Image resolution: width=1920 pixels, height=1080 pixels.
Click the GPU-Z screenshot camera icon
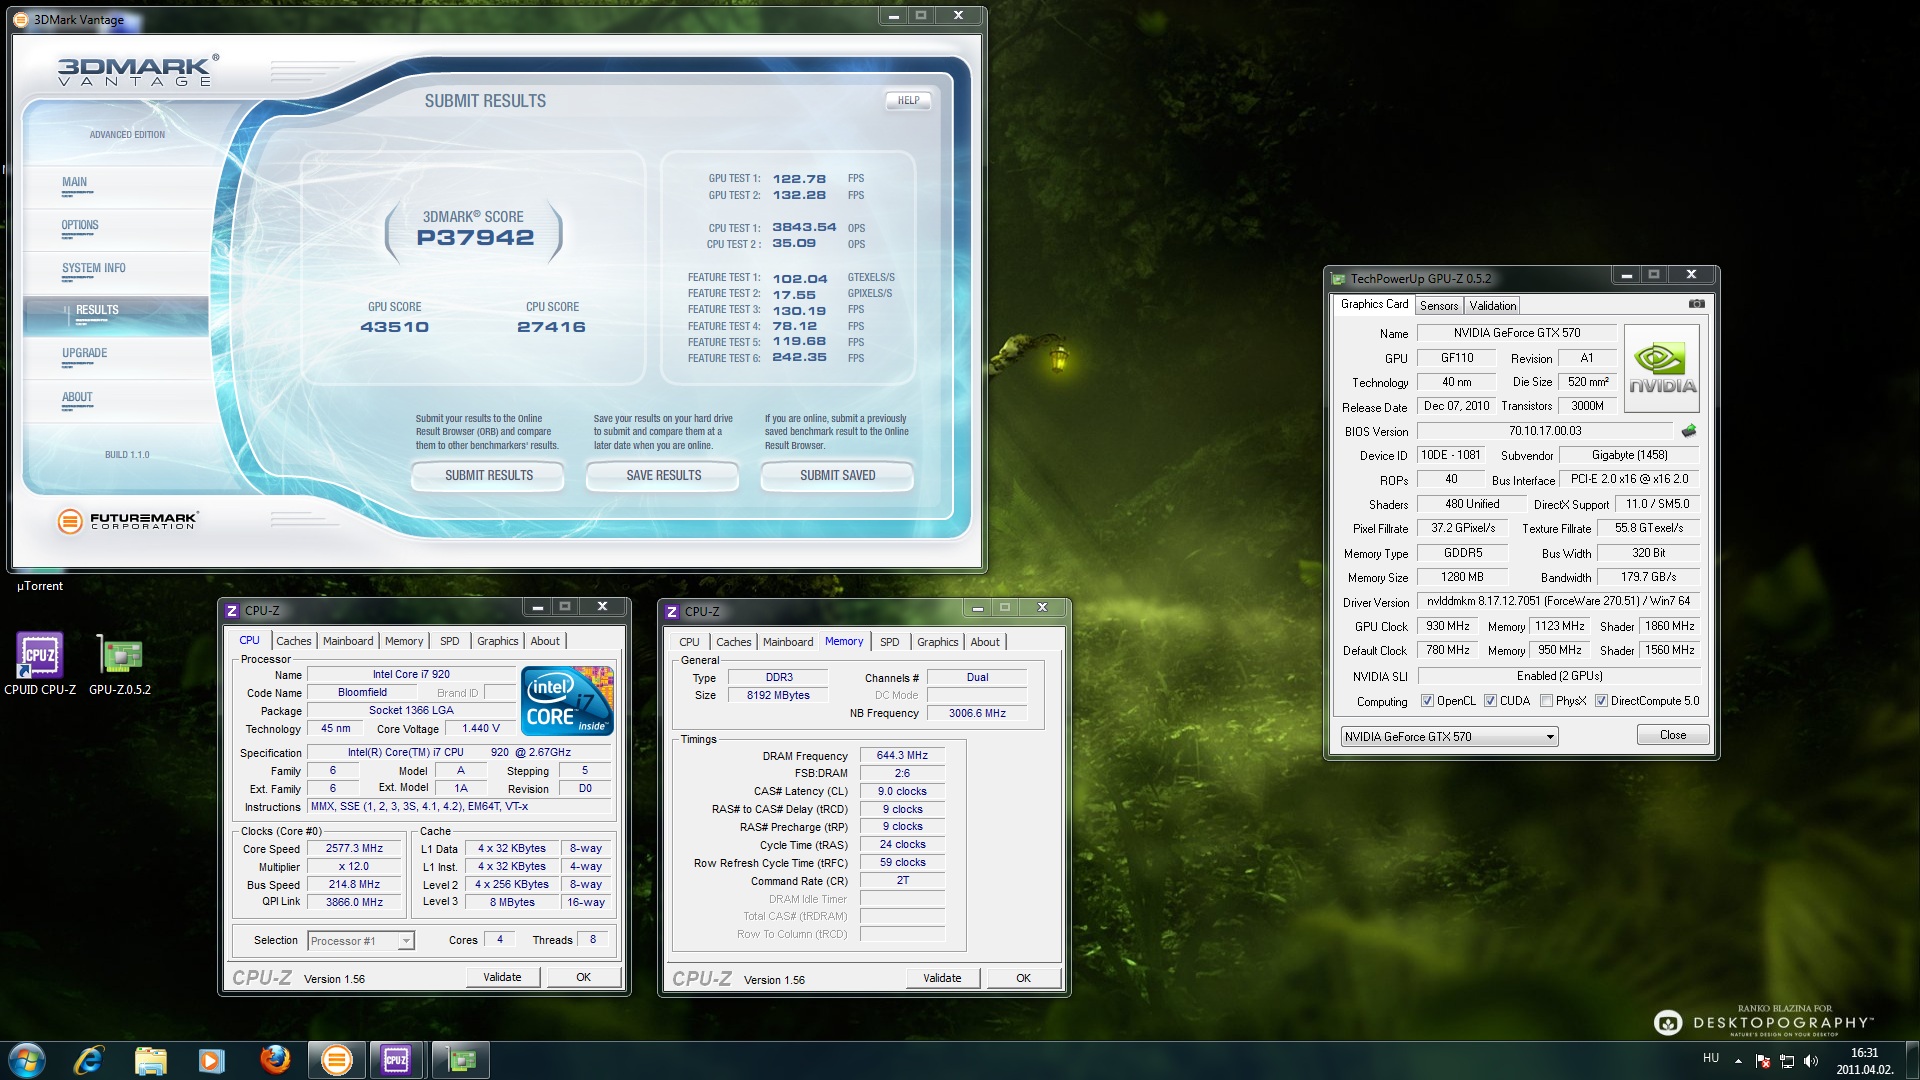pos(1696,304)
